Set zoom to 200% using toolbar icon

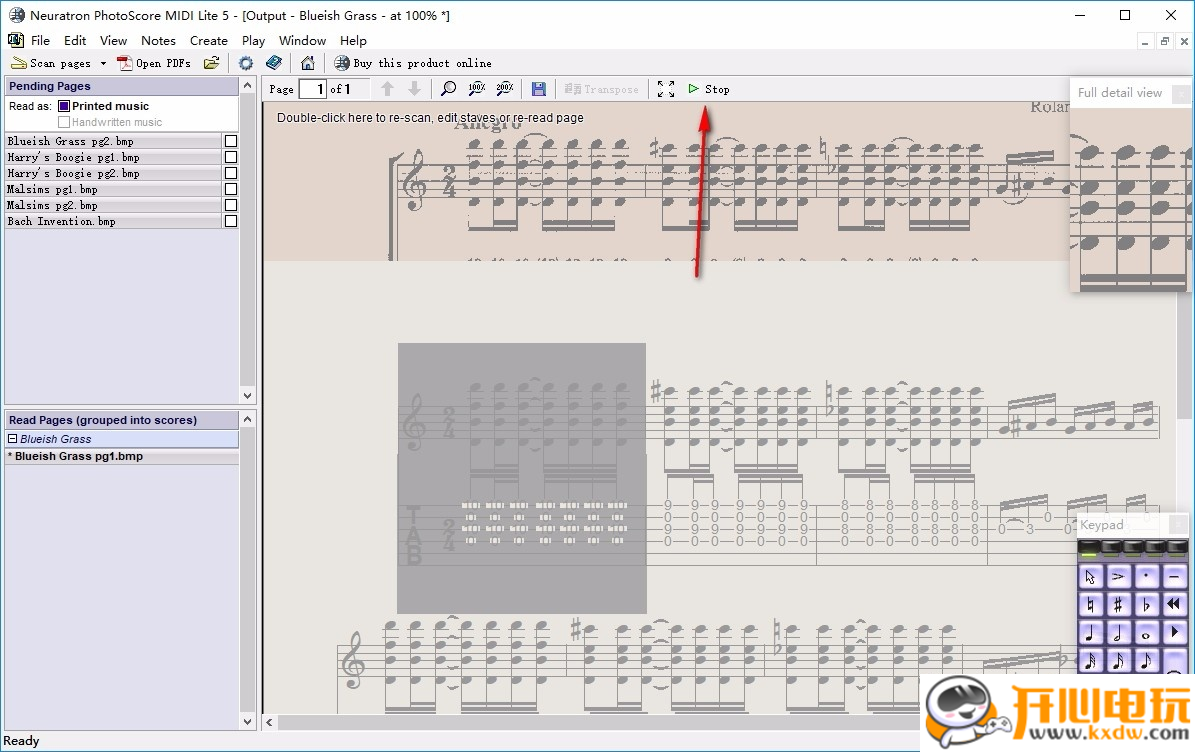[x=505, y=89]
